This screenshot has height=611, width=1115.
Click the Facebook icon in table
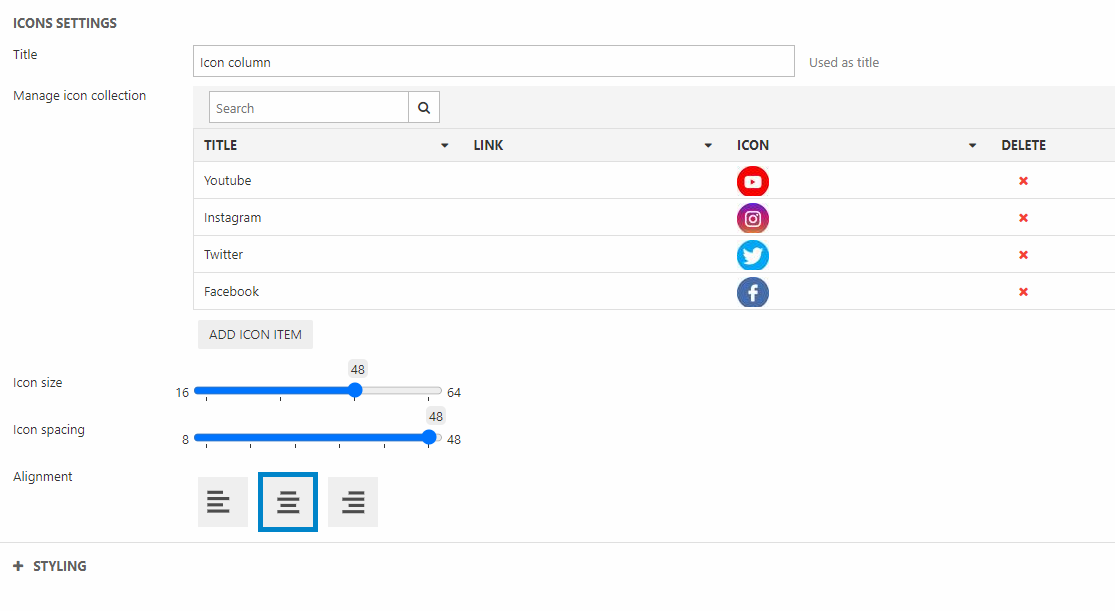tap(752, 292)
